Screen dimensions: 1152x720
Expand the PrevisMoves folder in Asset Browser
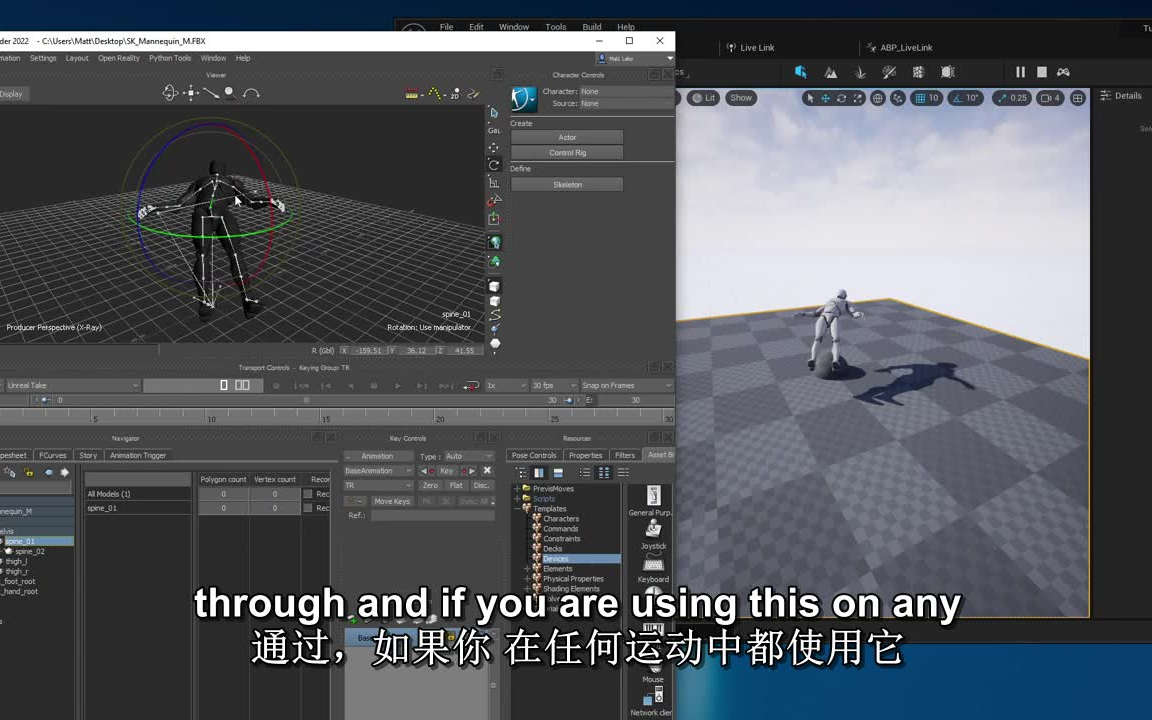click(x=518, y=489)
